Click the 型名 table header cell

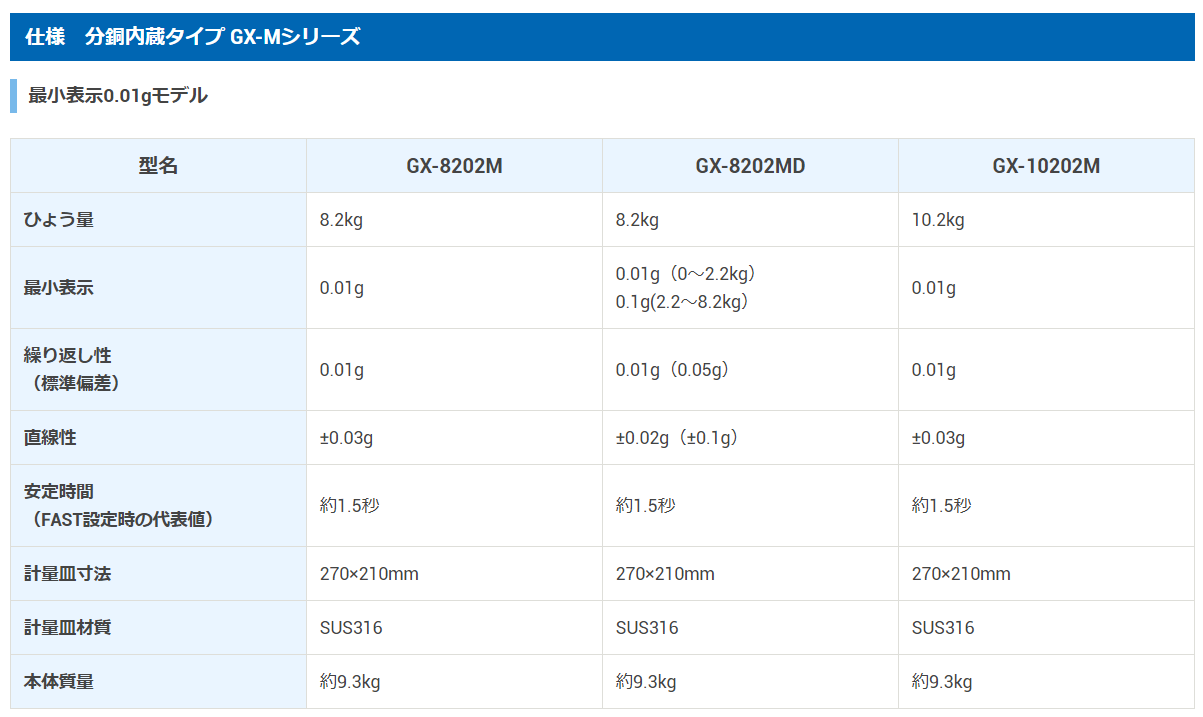158,166
